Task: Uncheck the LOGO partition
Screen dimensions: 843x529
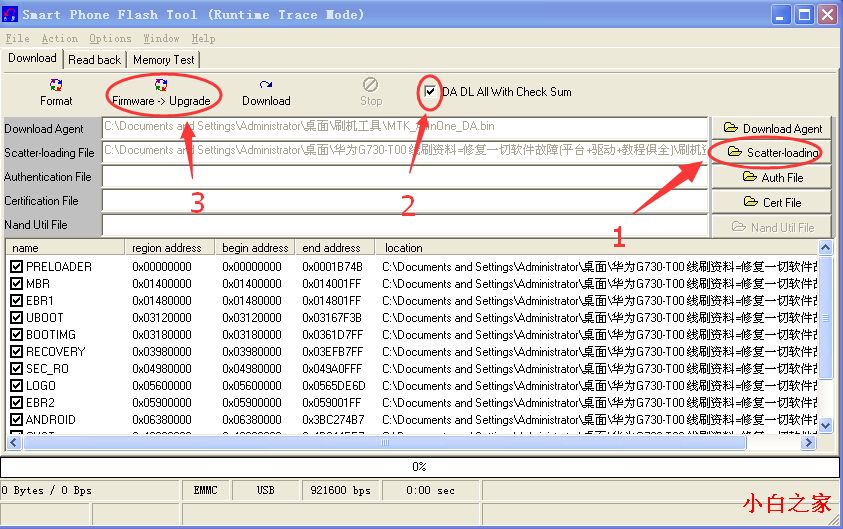Action: point(17,386)
